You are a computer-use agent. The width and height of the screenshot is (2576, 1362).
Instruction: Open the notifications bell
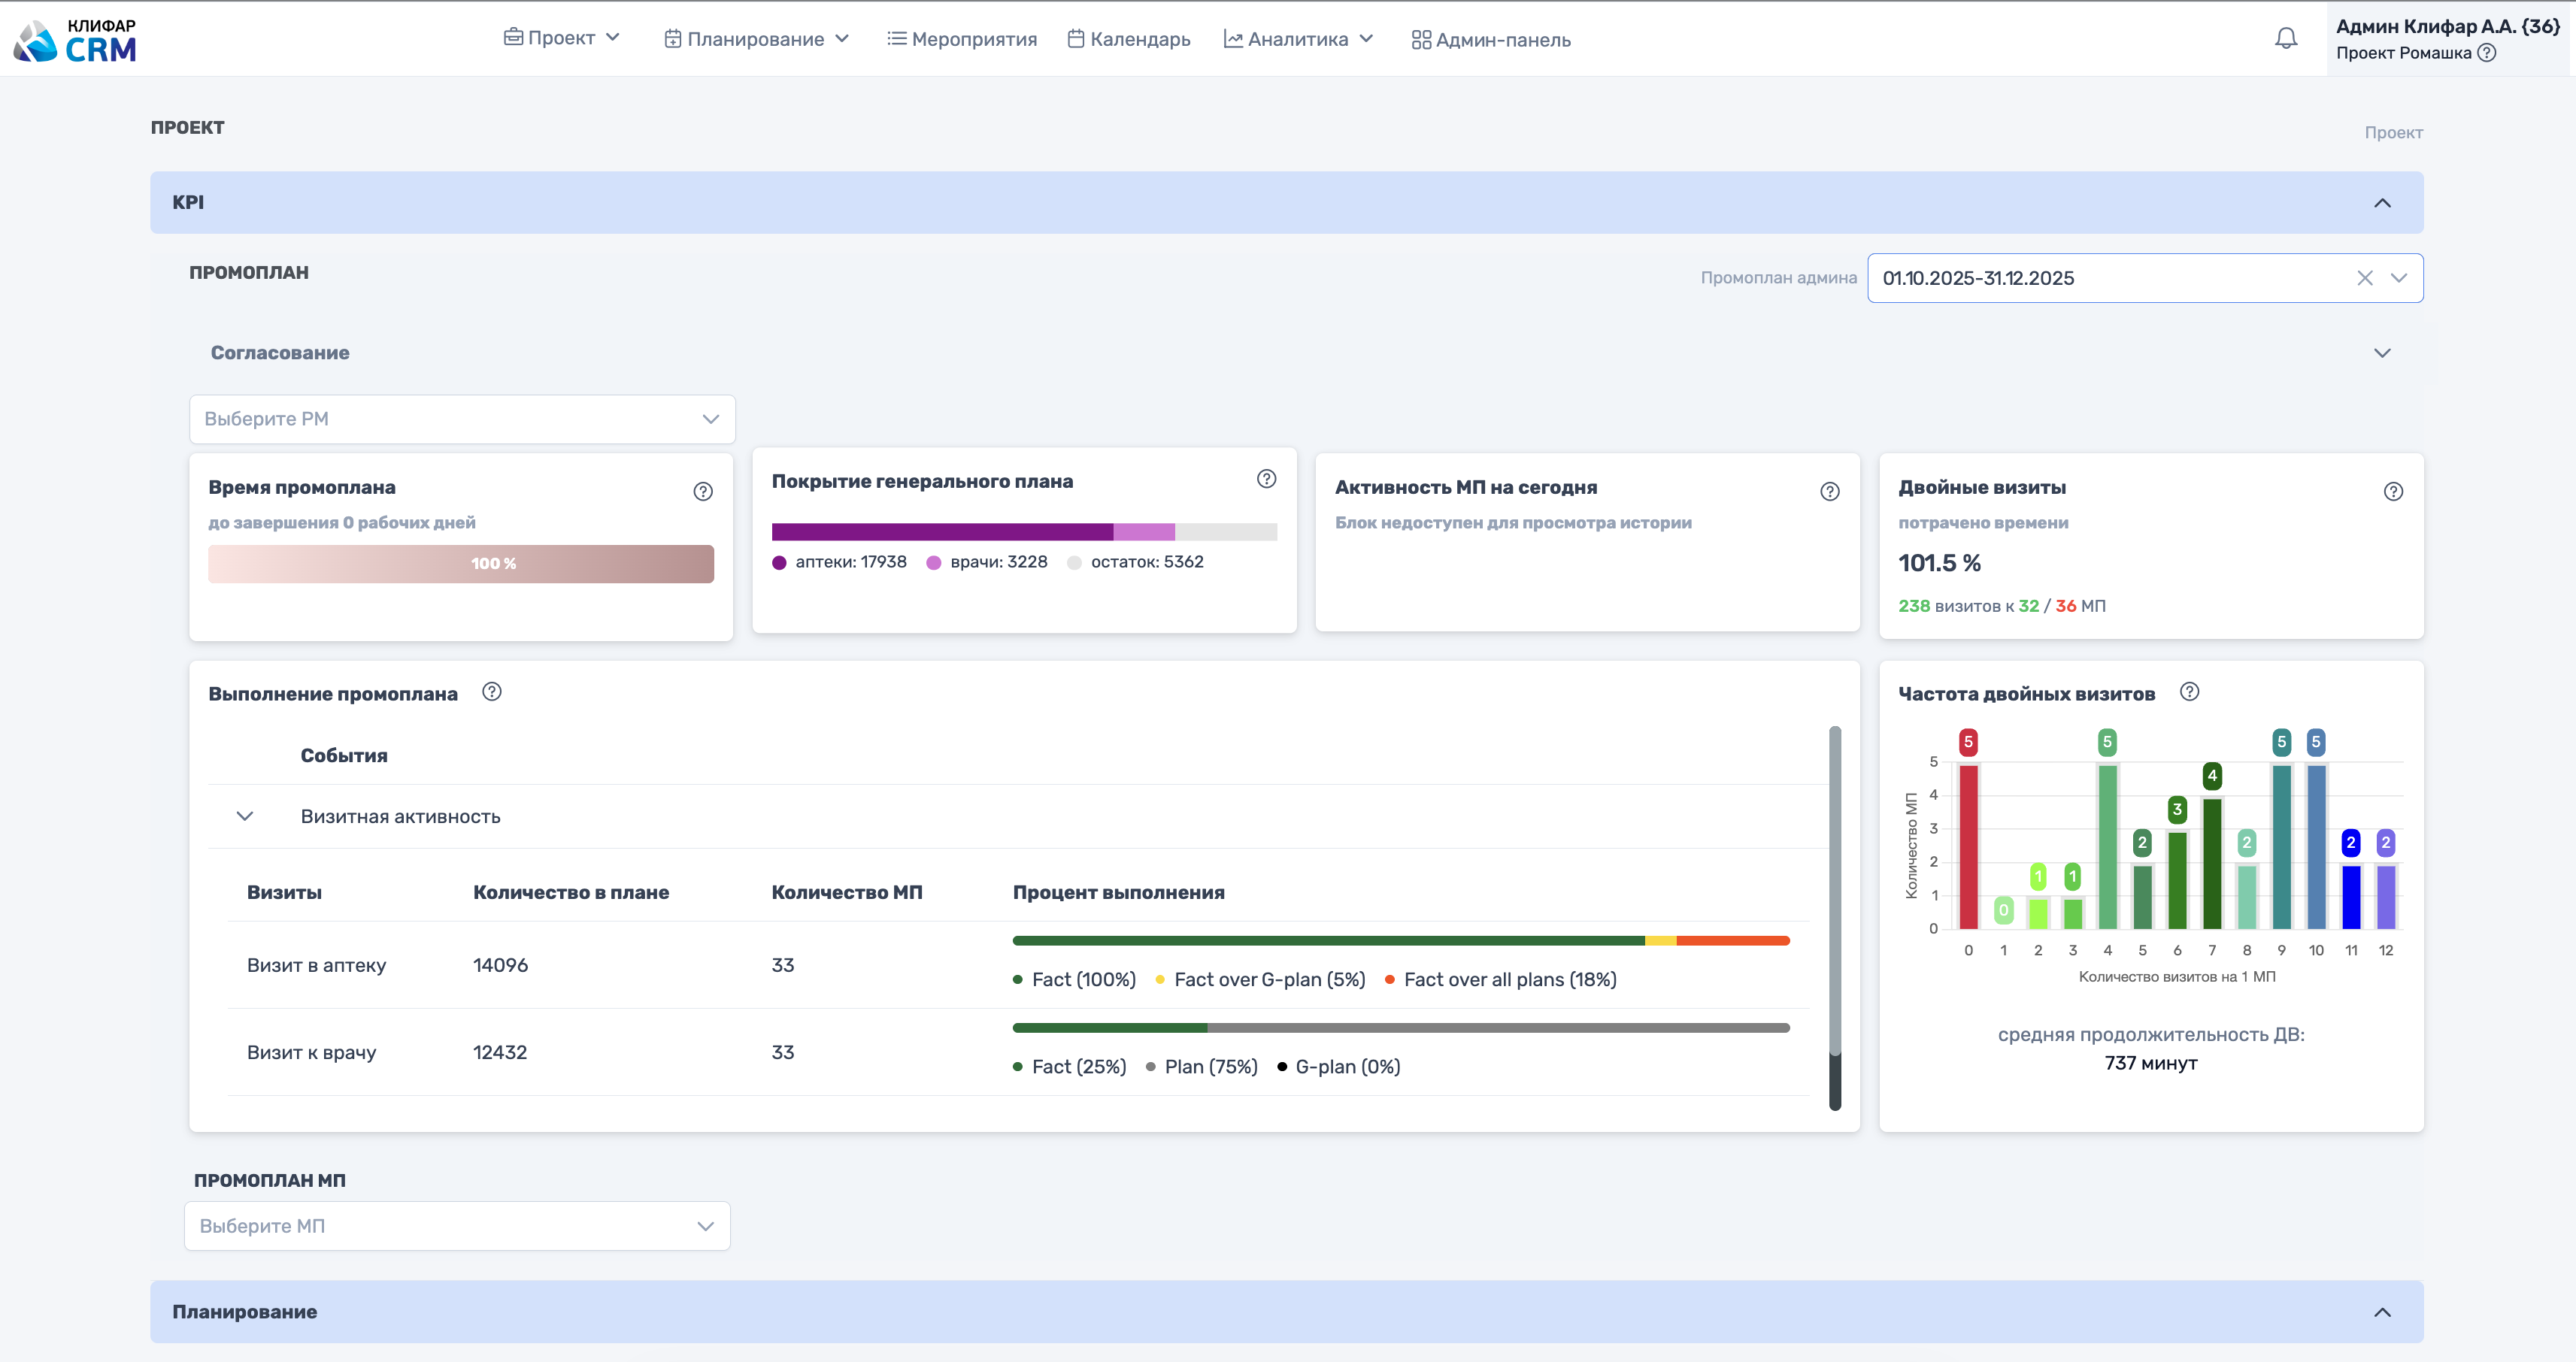(2286, 39)
